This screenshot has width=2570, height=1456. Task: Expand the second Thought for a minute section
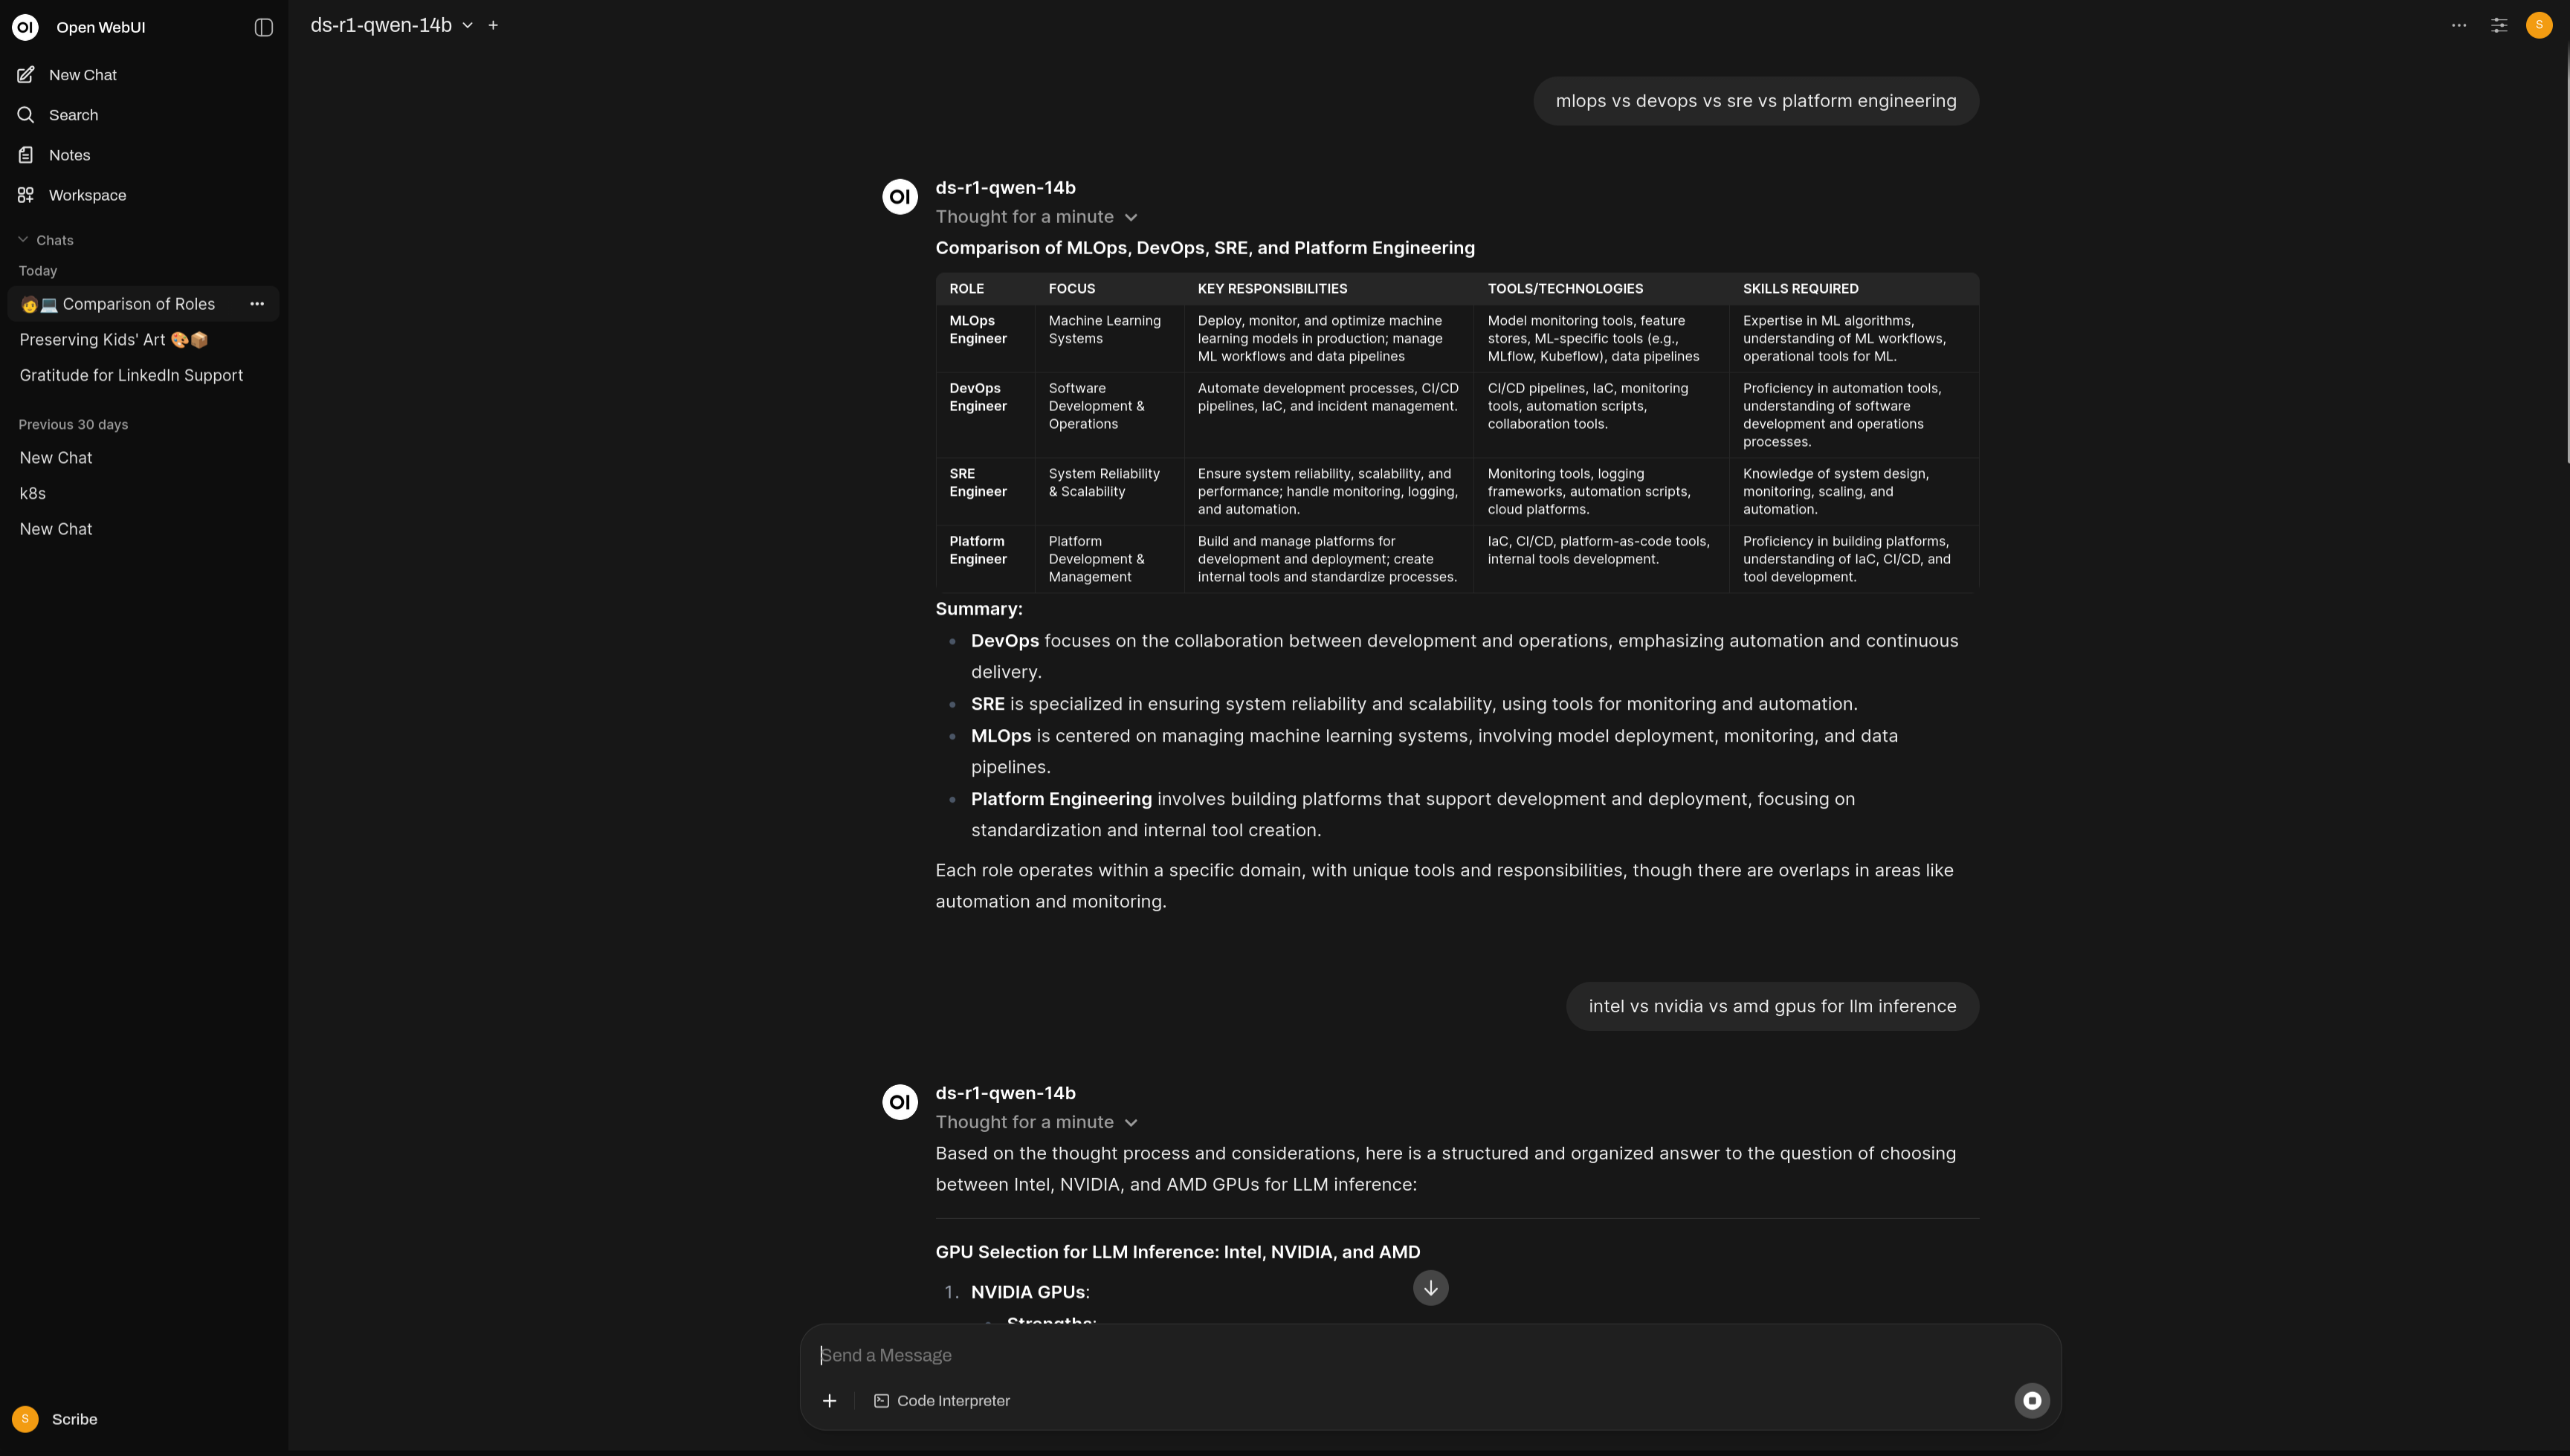(x=1037, y=1122)
